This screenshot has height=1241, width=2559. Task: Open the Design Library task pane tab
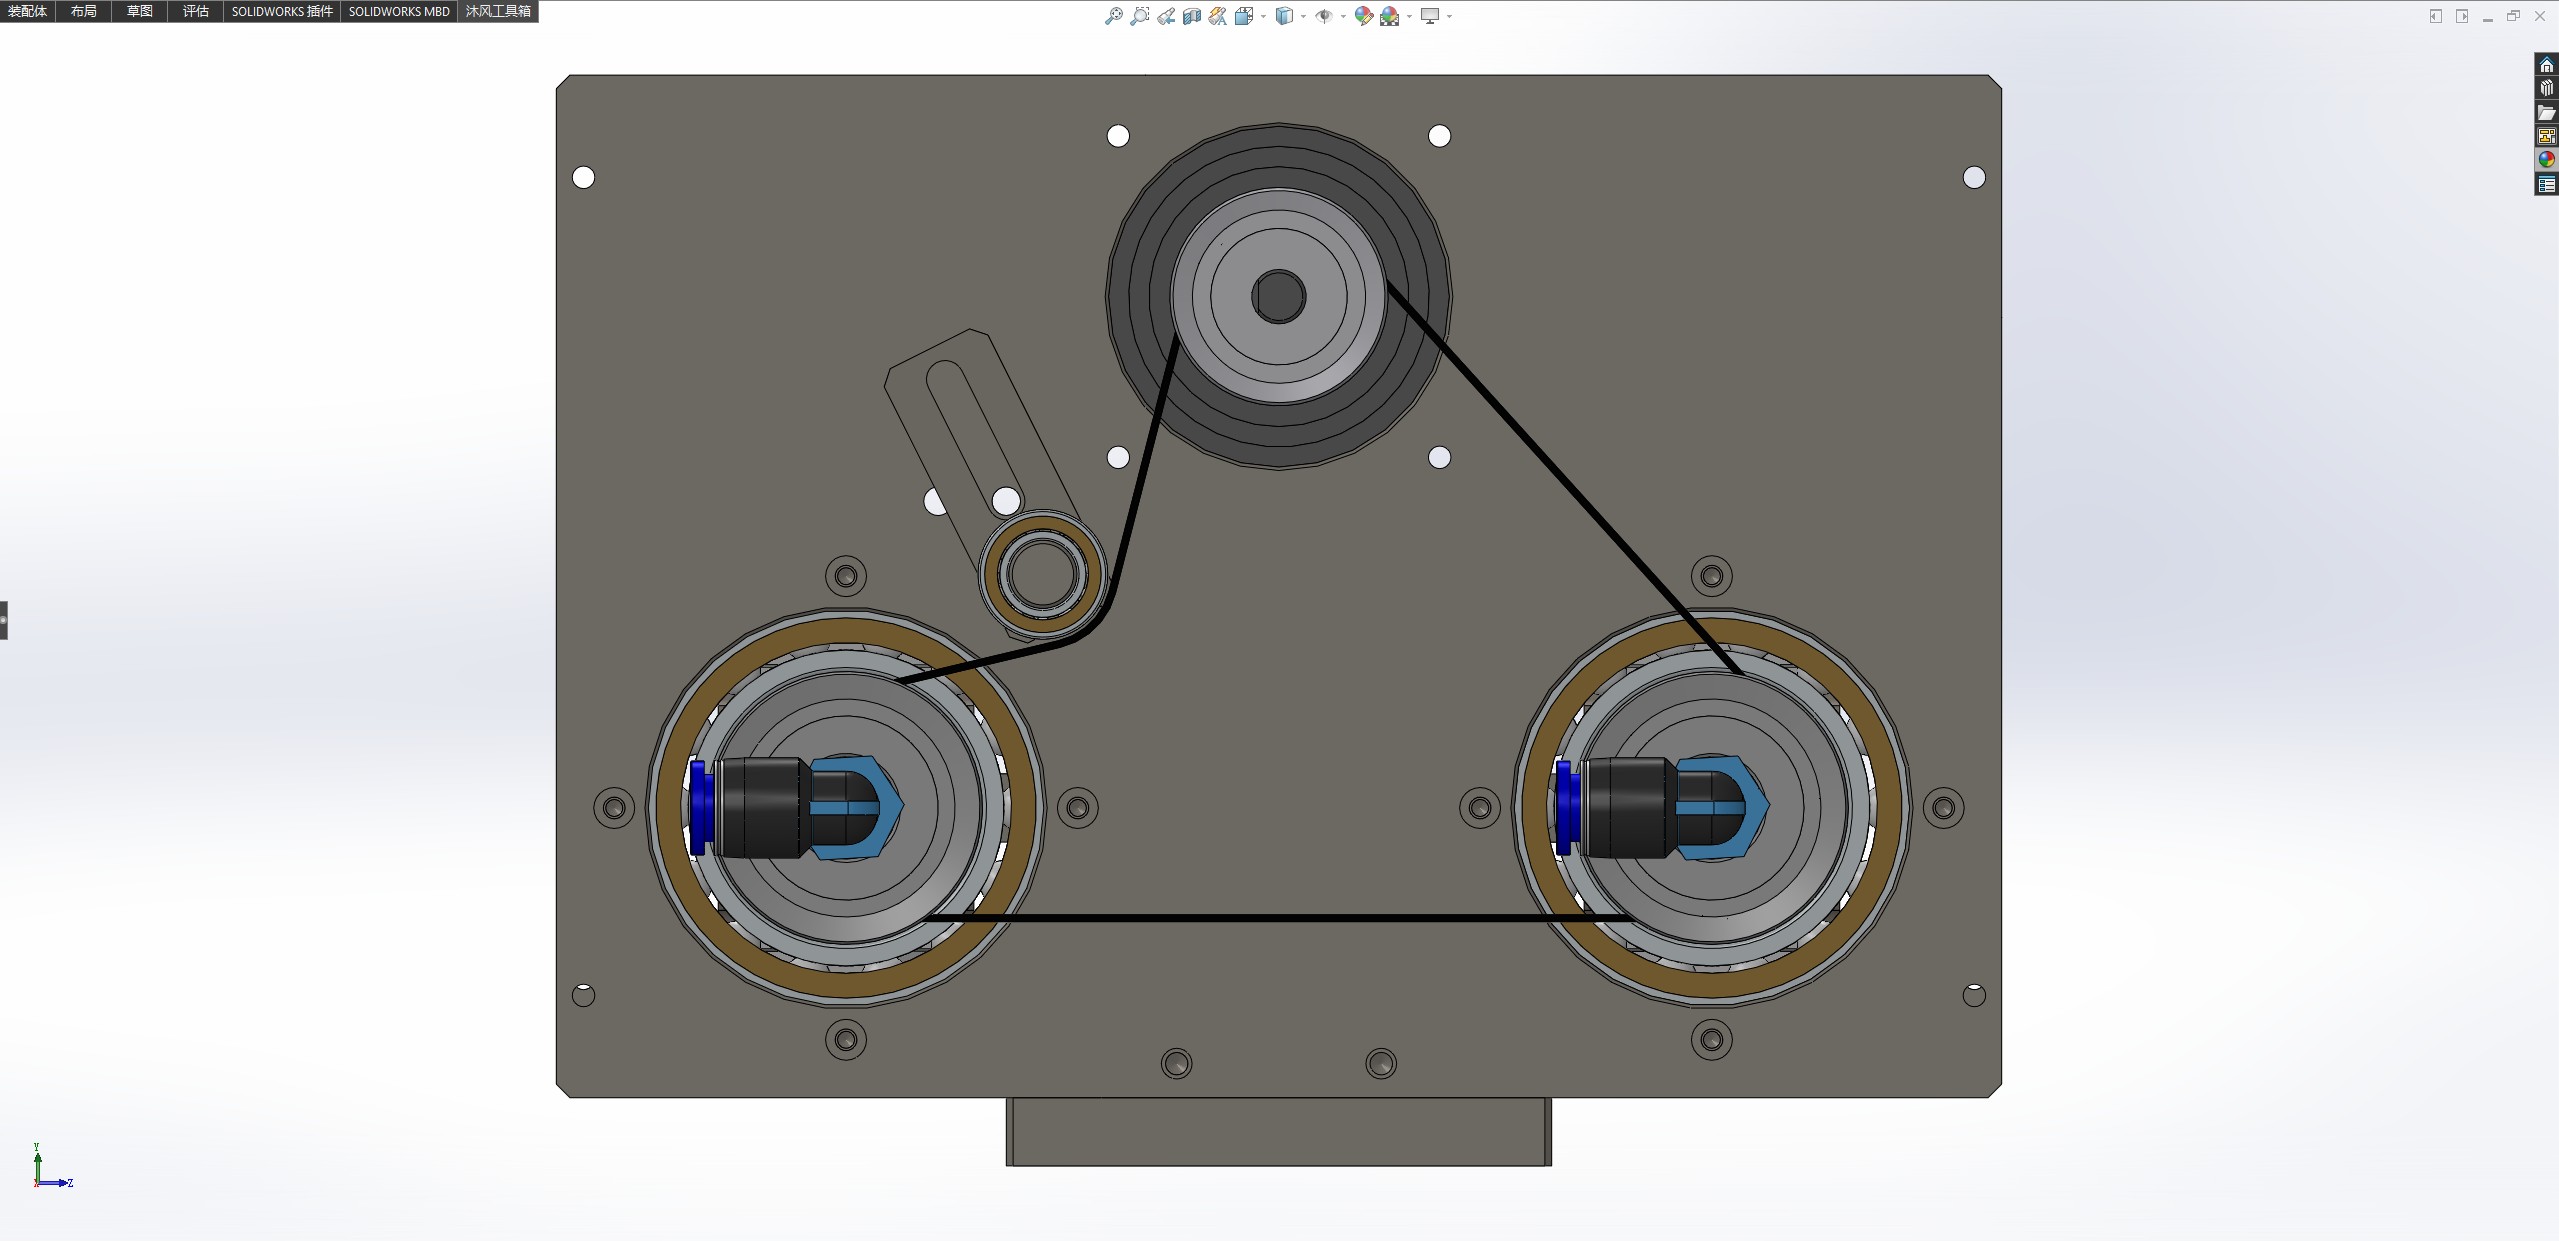pos(2546,88)
